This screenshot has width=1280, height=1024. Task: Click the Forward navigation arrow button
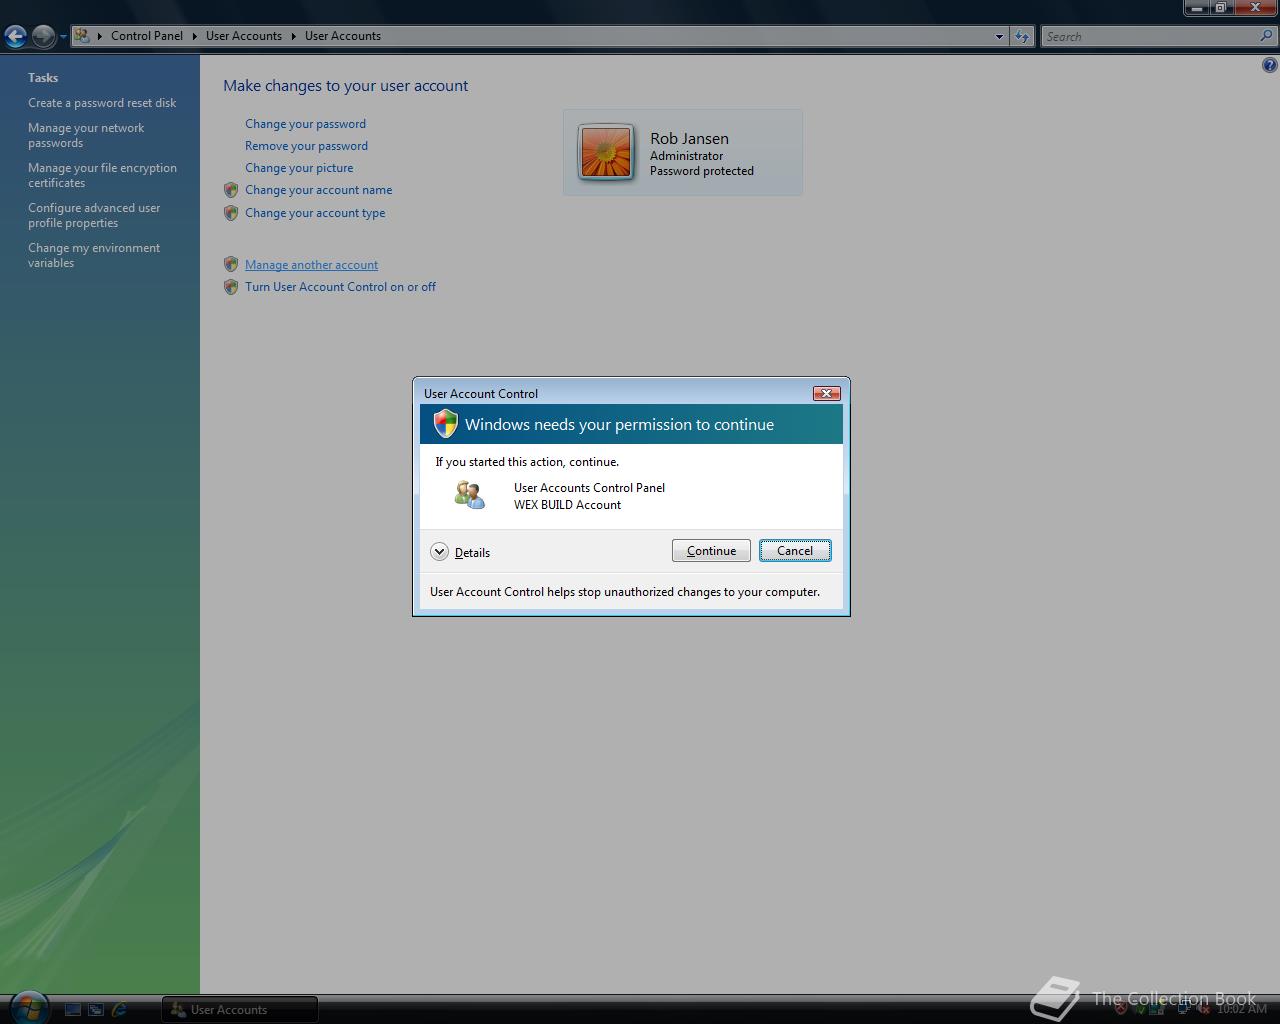coord(43,37)
